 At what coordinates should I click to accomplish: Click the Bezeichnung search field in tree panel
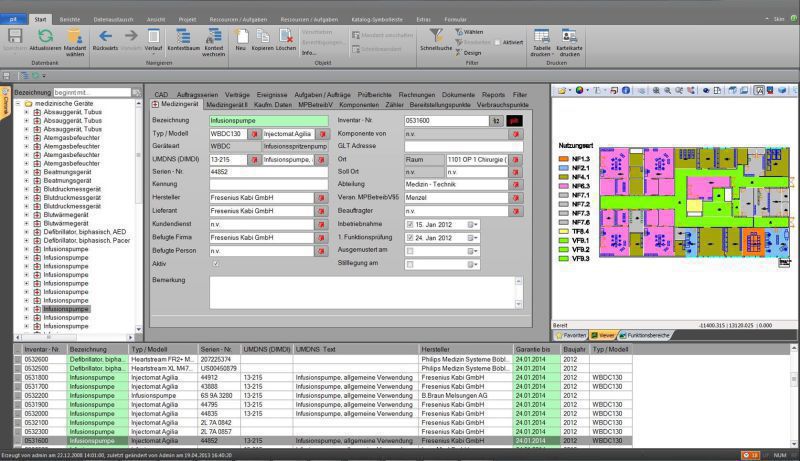[92, 92]
